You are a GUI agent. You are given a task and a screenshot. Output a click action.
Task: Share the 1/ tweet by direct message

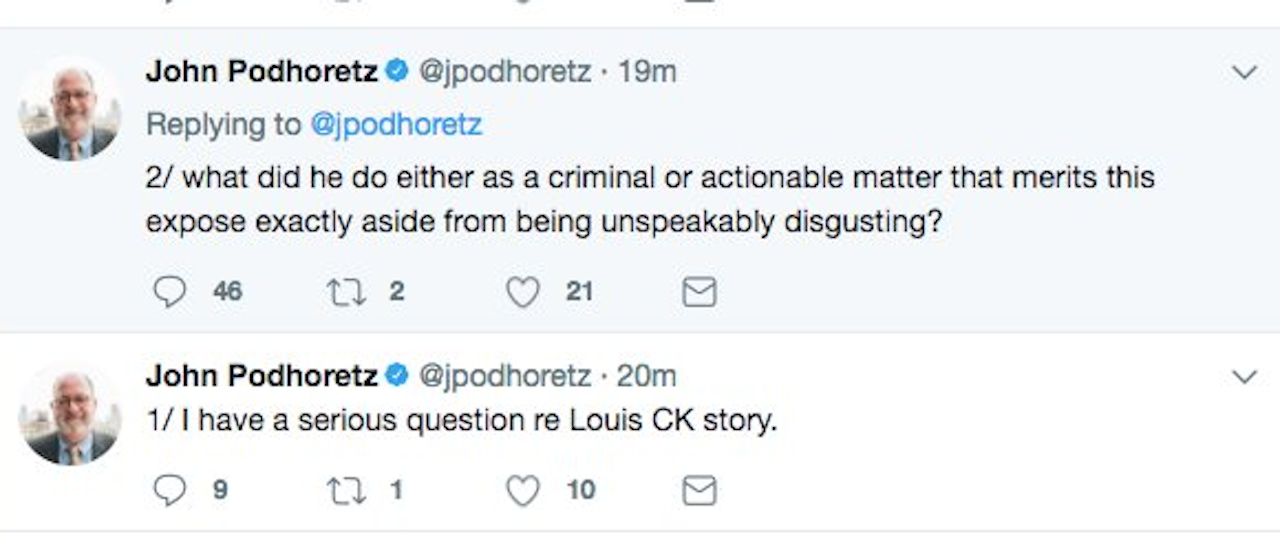(699, 489)
